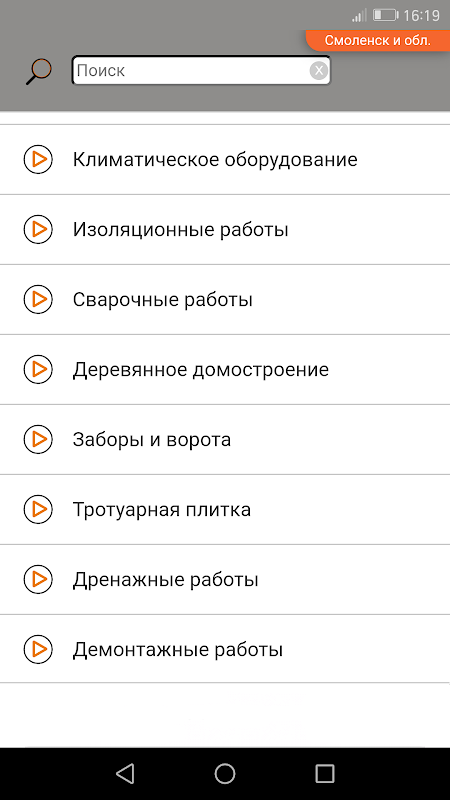Expand arrow icon beside Климатическое оборудование

click(38, 160)
